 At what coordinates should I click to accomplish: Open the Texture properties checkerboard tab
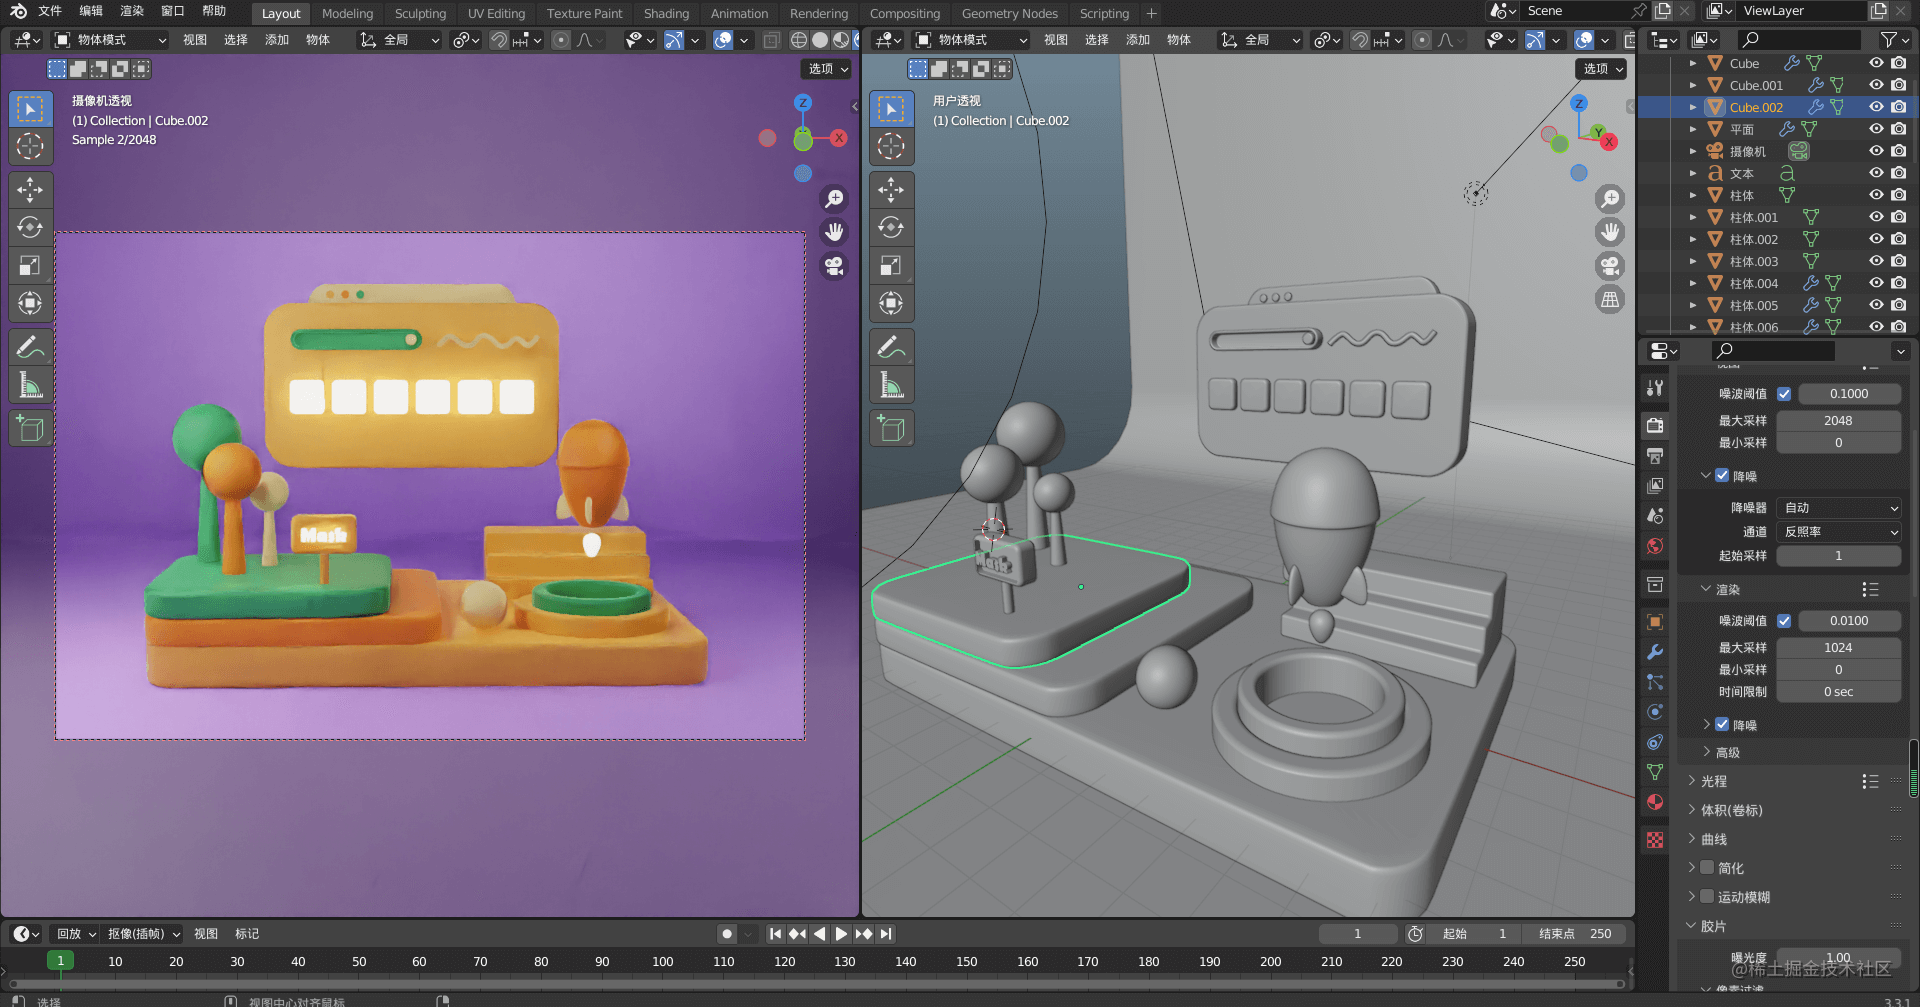(x=1655, y=840)
